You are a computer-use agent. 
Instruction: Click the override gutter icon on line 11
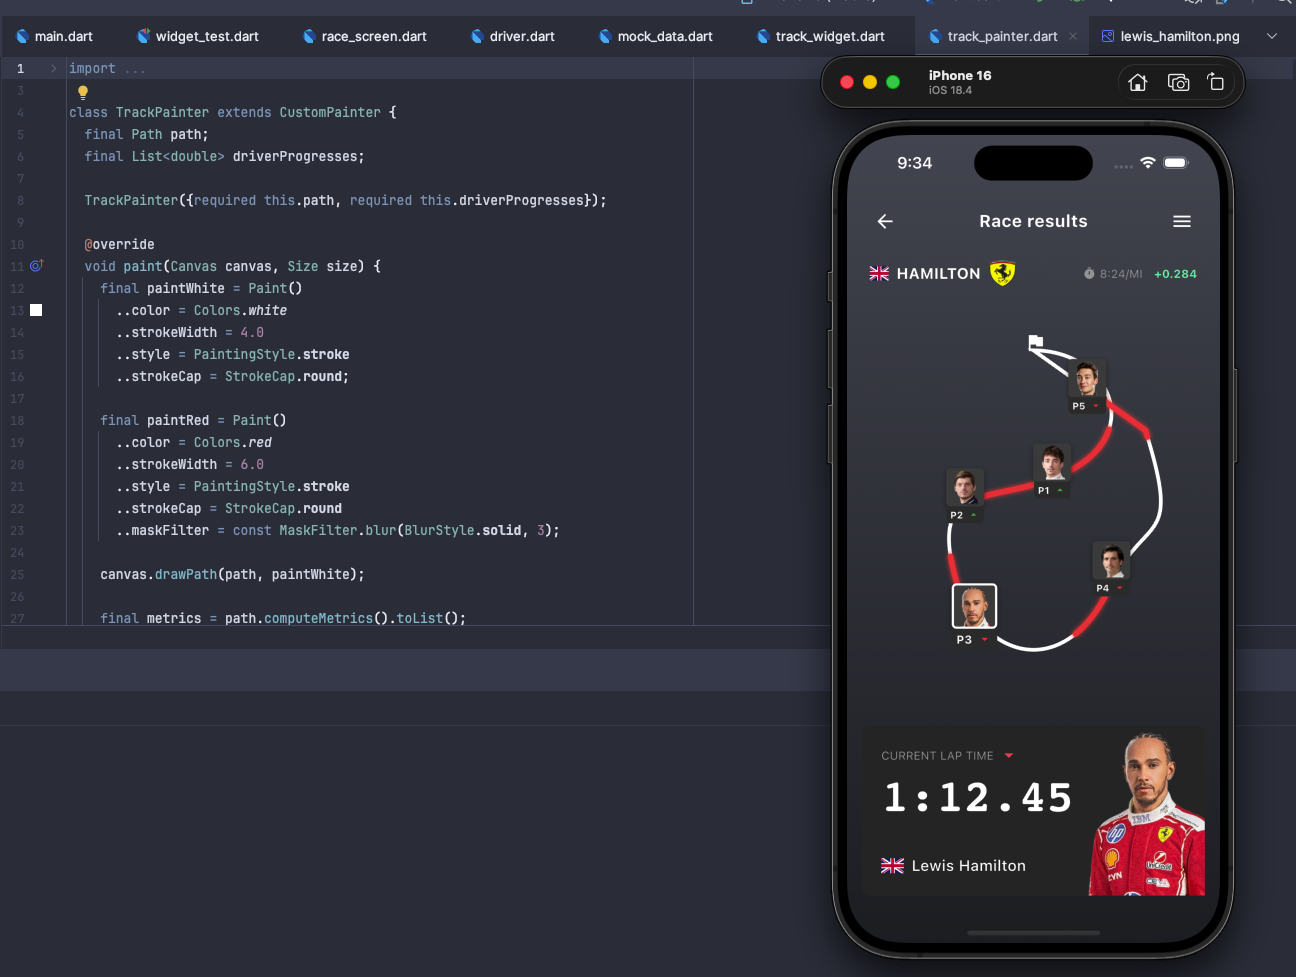pos(37,266)
